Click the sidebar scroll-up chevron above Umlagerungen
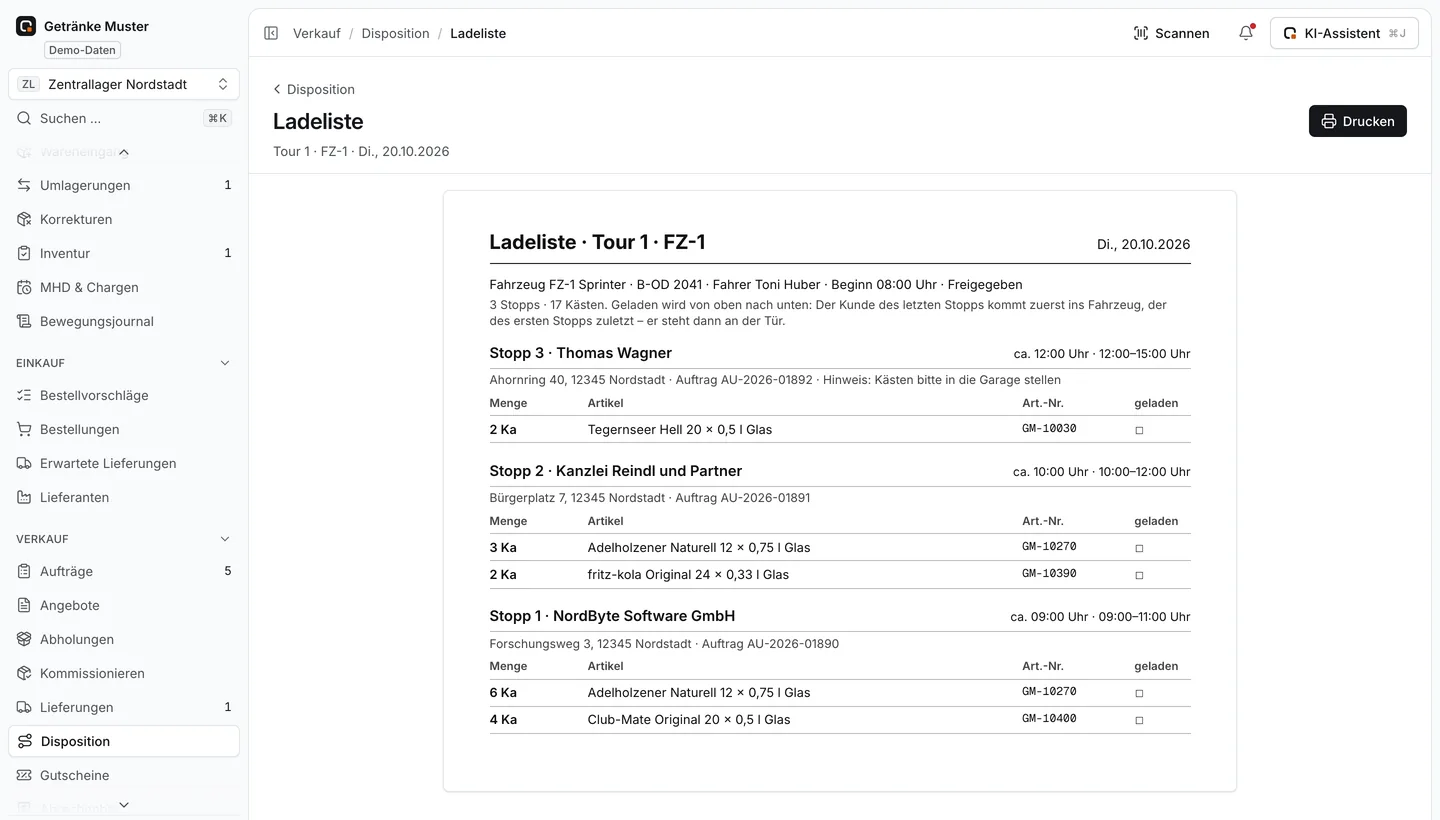Image resolution: width=1440 pixels, height=820 pixels. pyautogui.click(x=124, y=152)
